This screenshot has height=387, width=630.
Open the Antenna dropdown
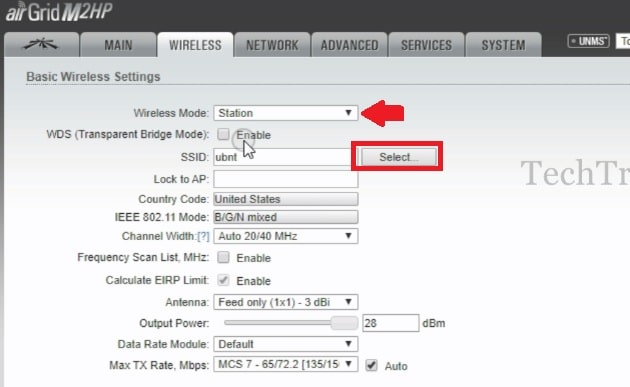[286, 302]
